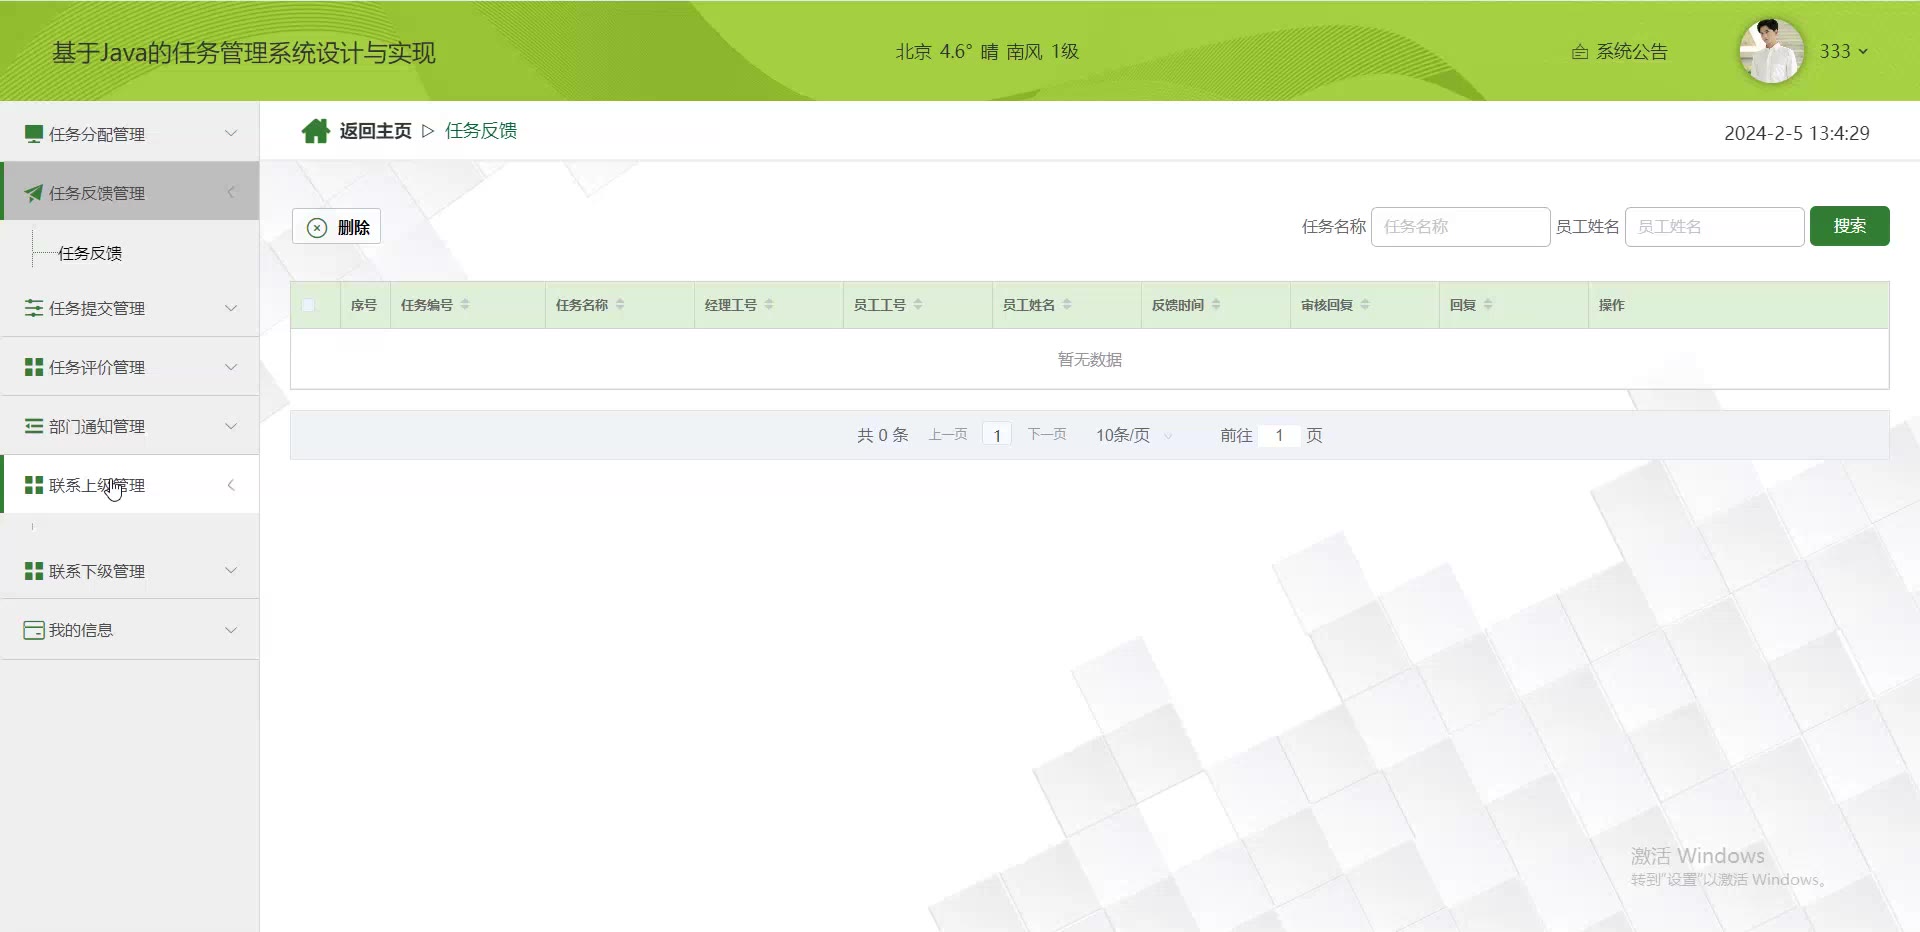Viewport: 1920px width, 932px height.
Task: Go back via 返回主页 link
Action: tap(375, 131)
